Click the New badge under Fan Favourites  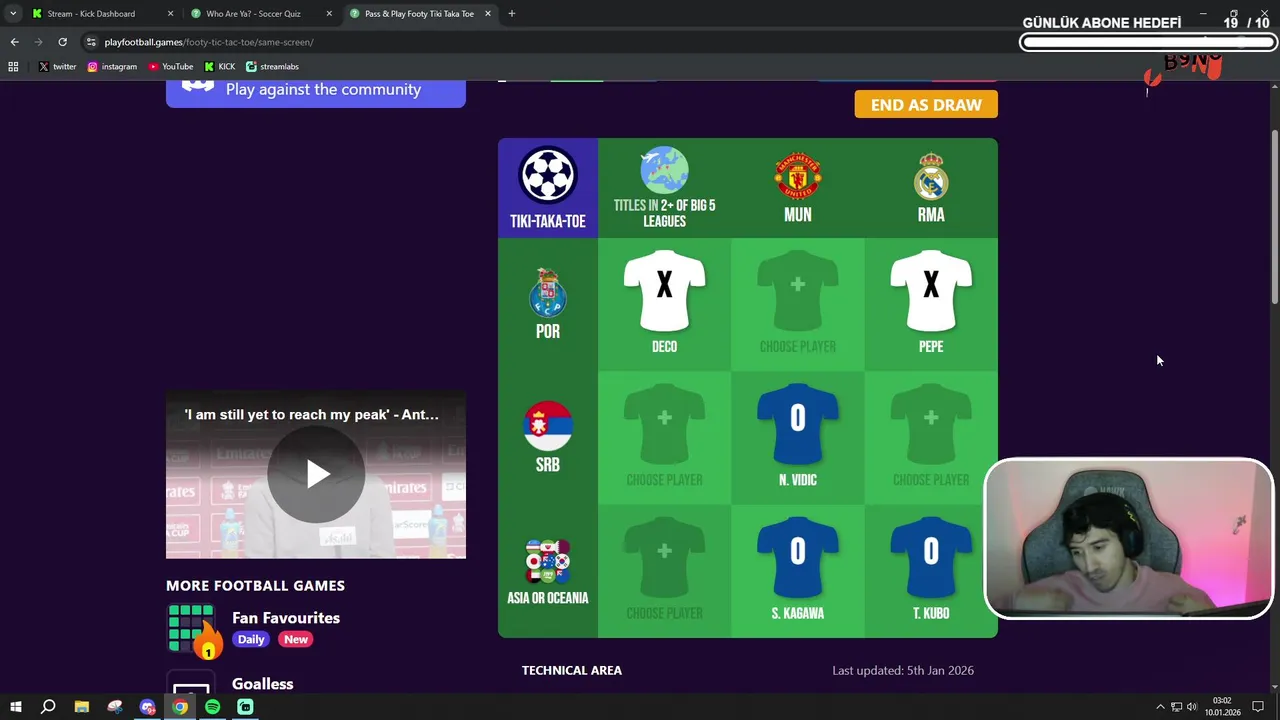pyautogui.click(x=296, y=639)
